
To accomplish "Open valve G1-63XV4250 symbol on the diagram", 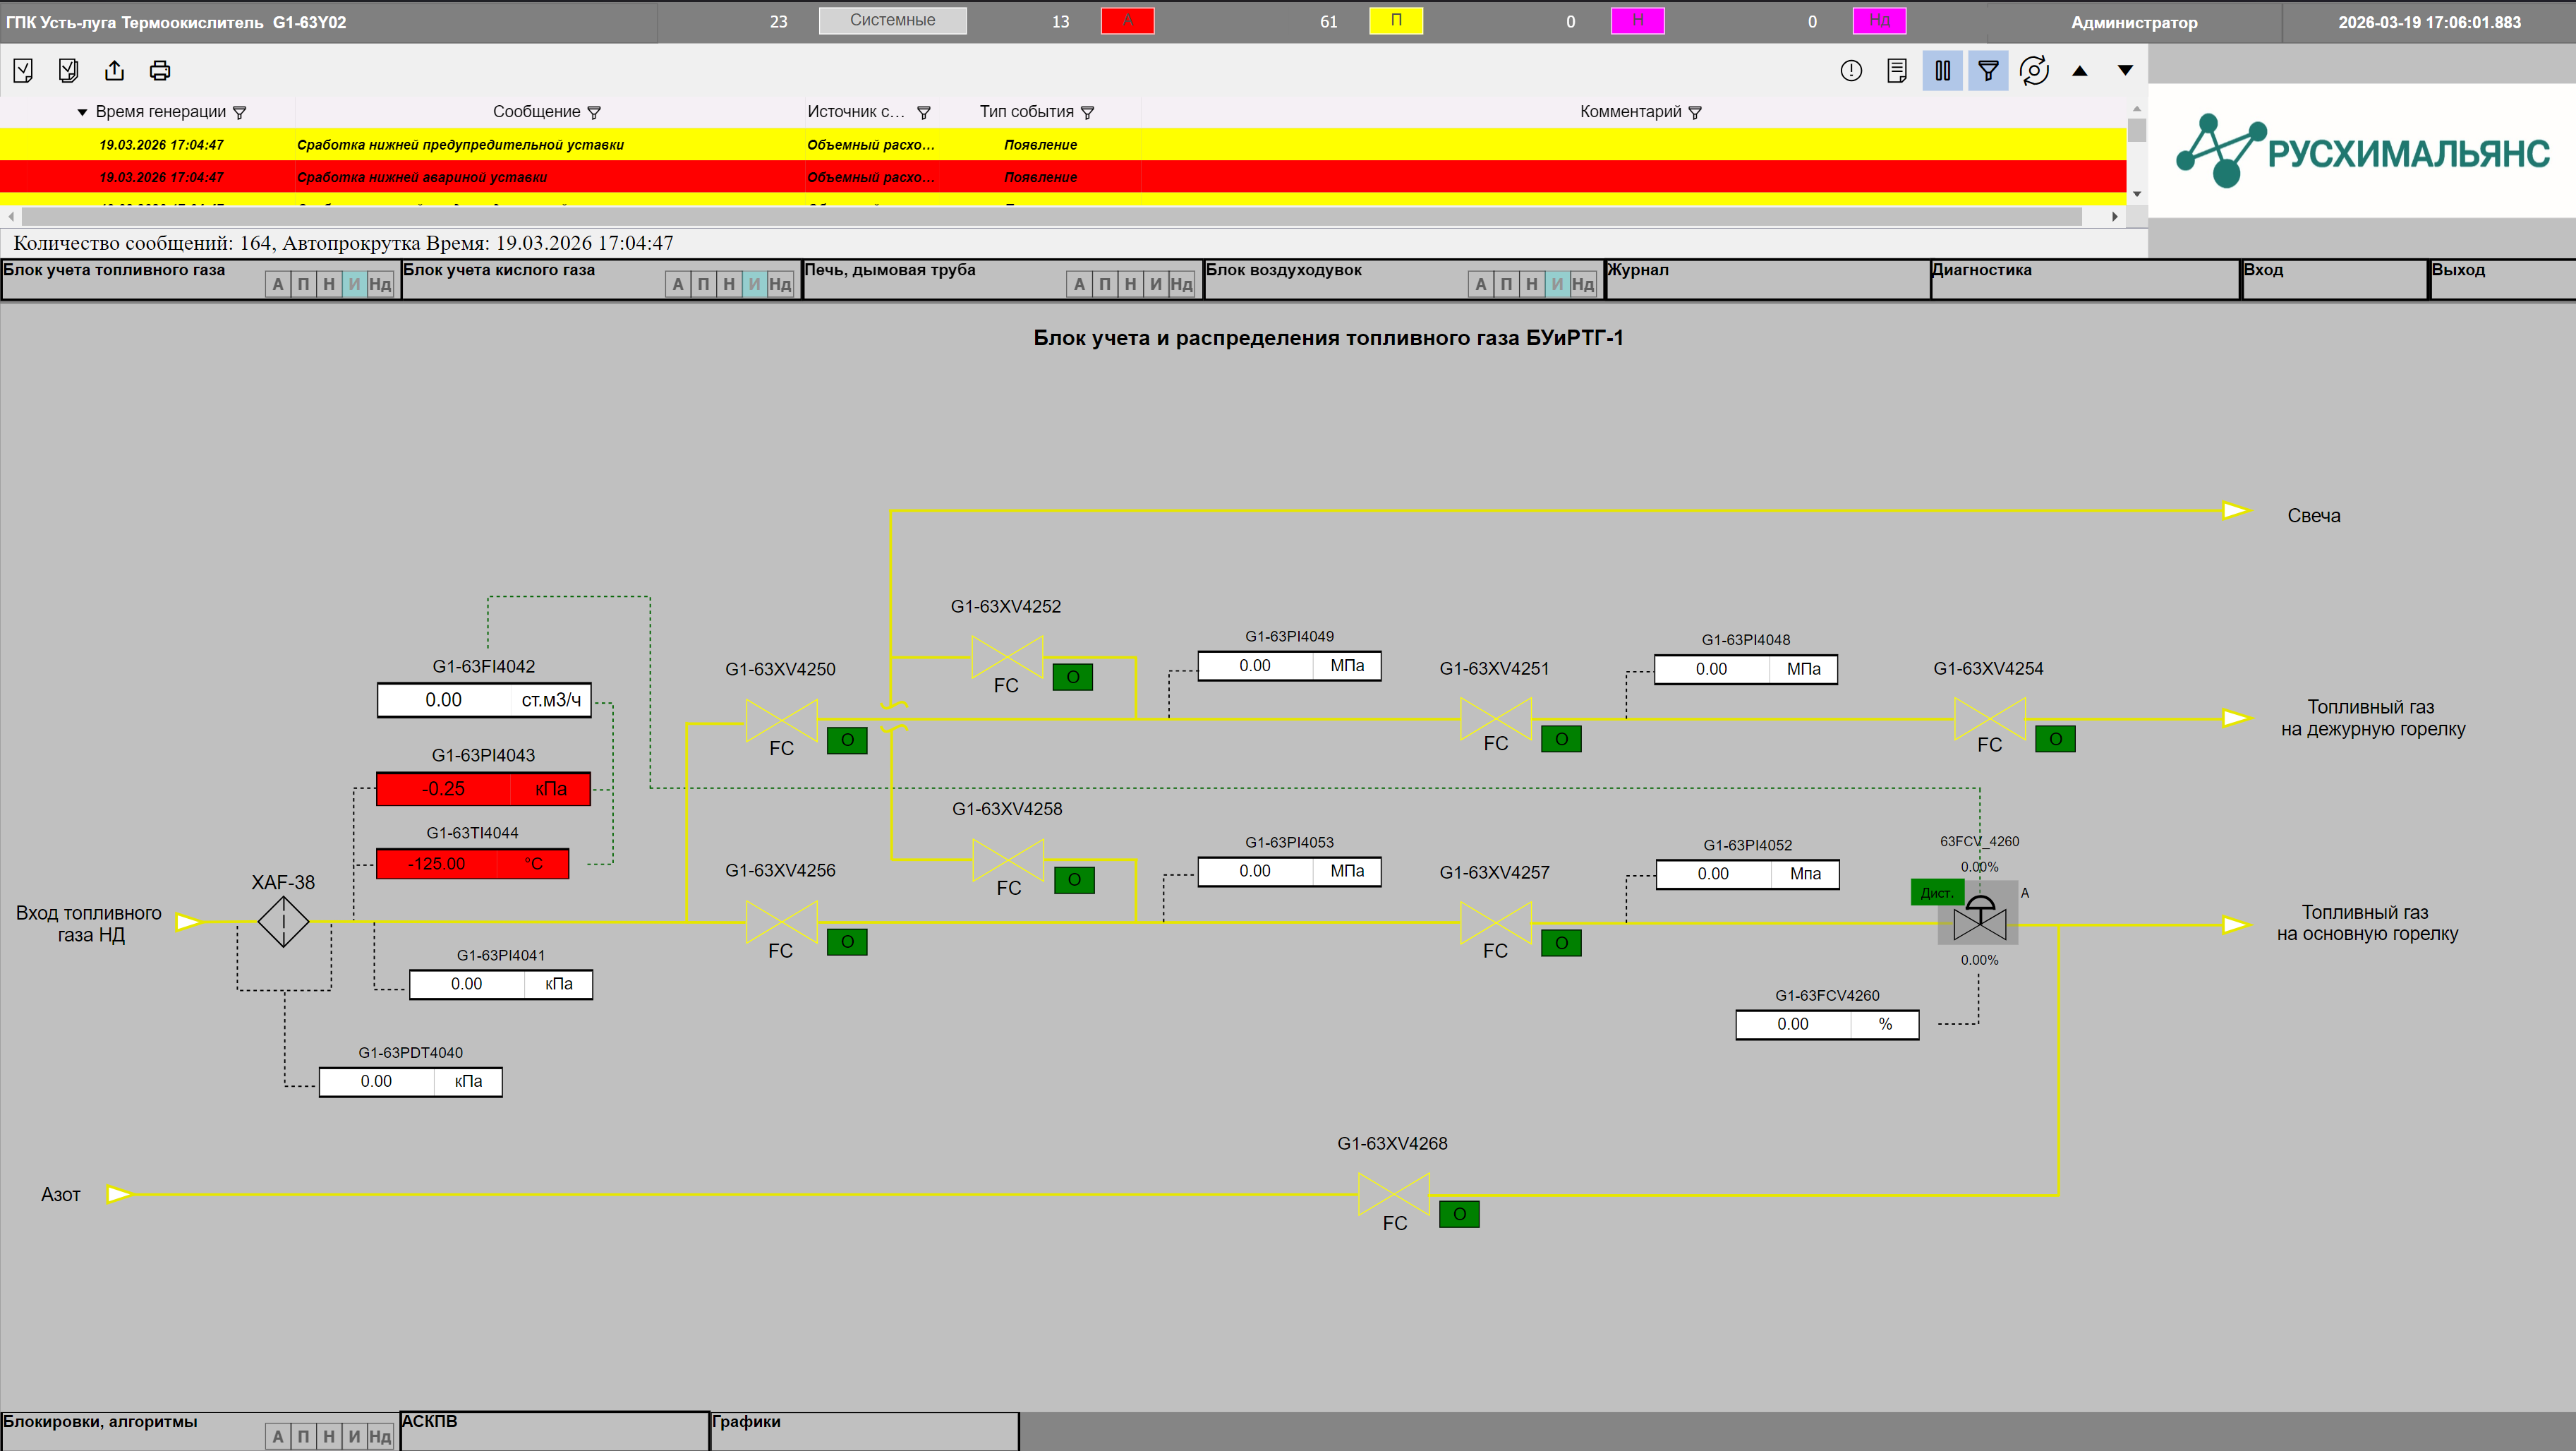I will click(x=781, y=720).
